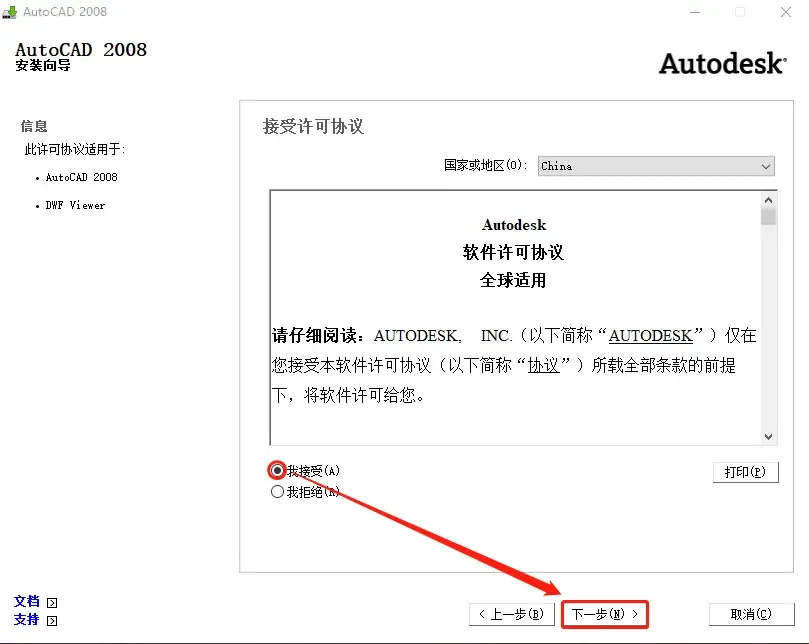Go back with 上一步(B) button
This screenshot has height=644, width=809.
pos(512,614)
